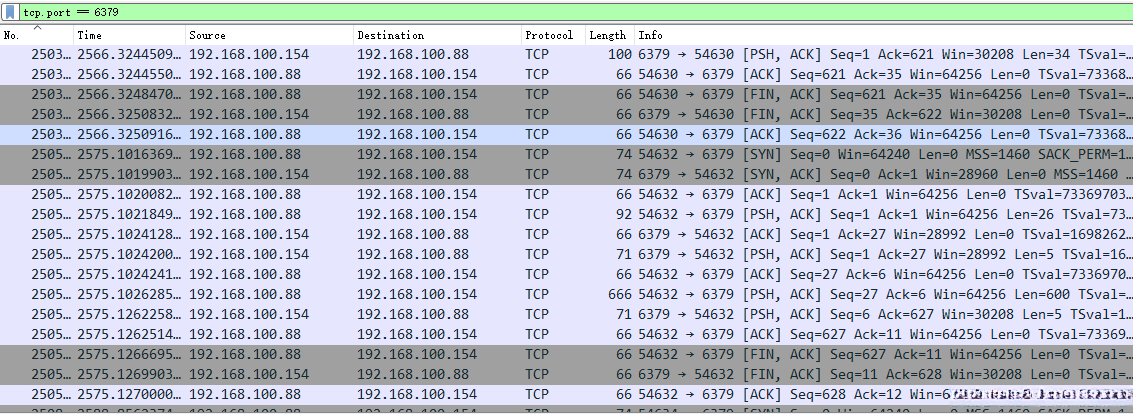
Task: Click the display filter bookmark icon
Action: (10, 12)
